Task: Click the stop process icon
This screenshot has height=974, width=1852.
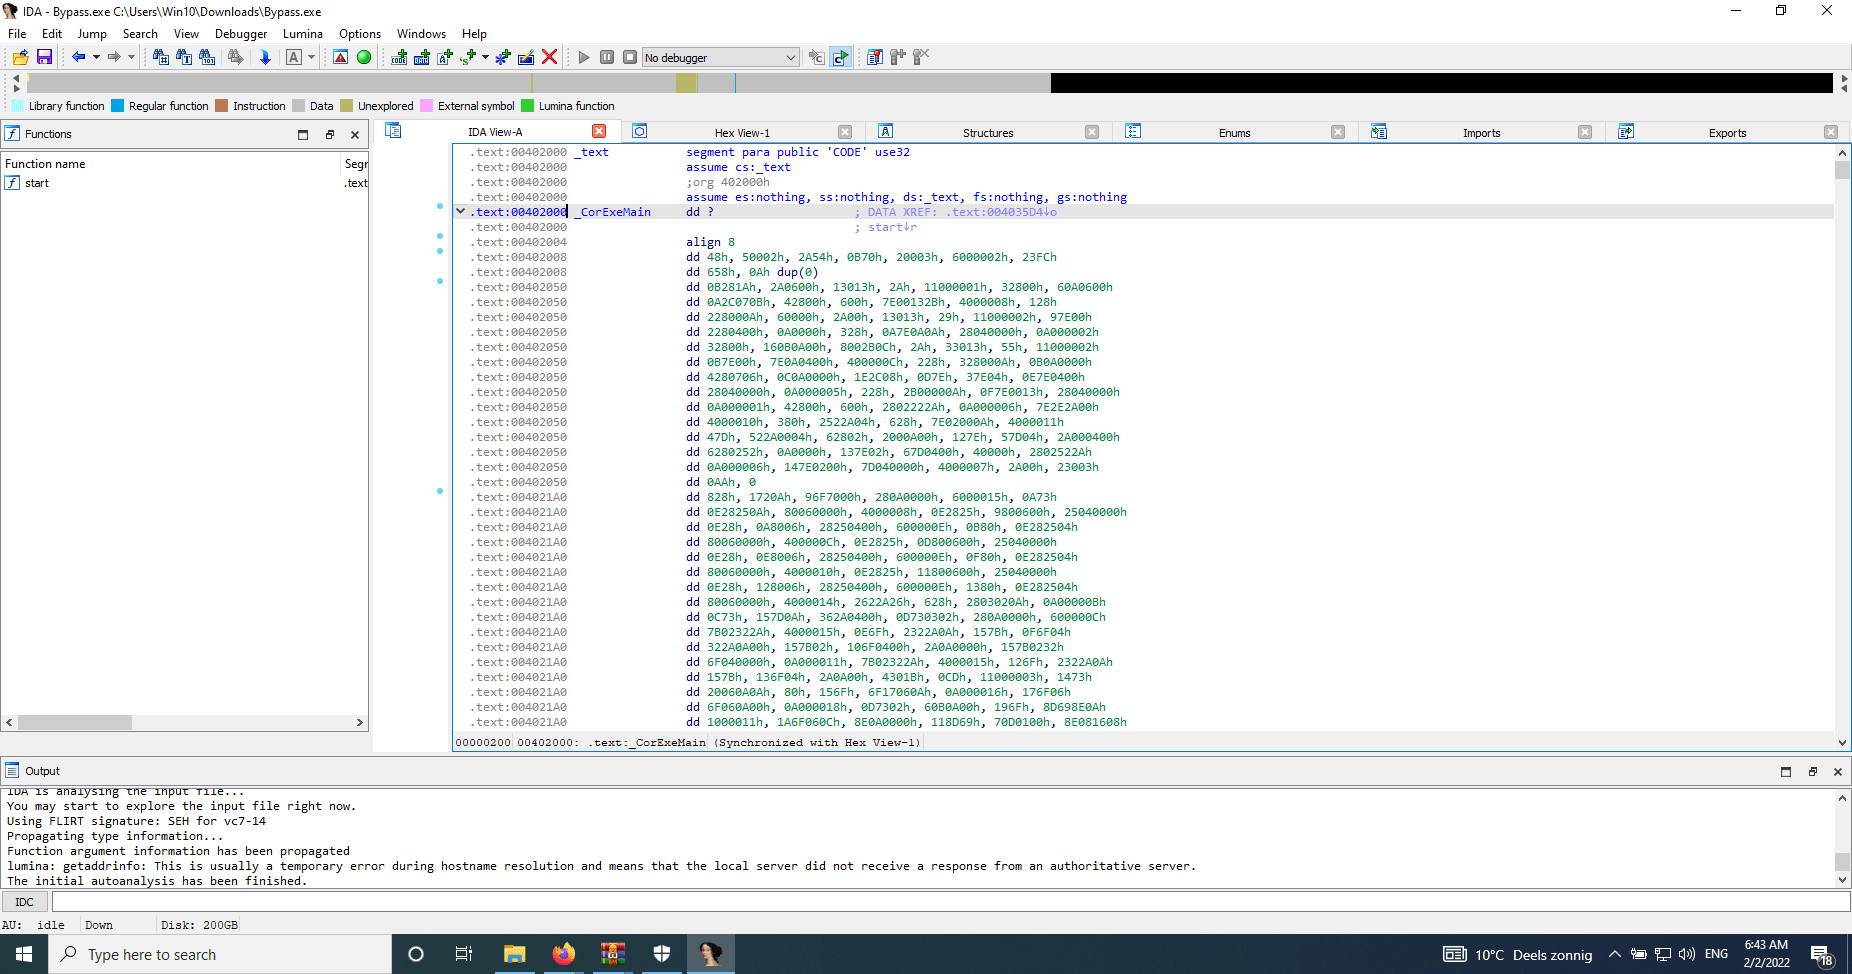Action: pos(629,57)
